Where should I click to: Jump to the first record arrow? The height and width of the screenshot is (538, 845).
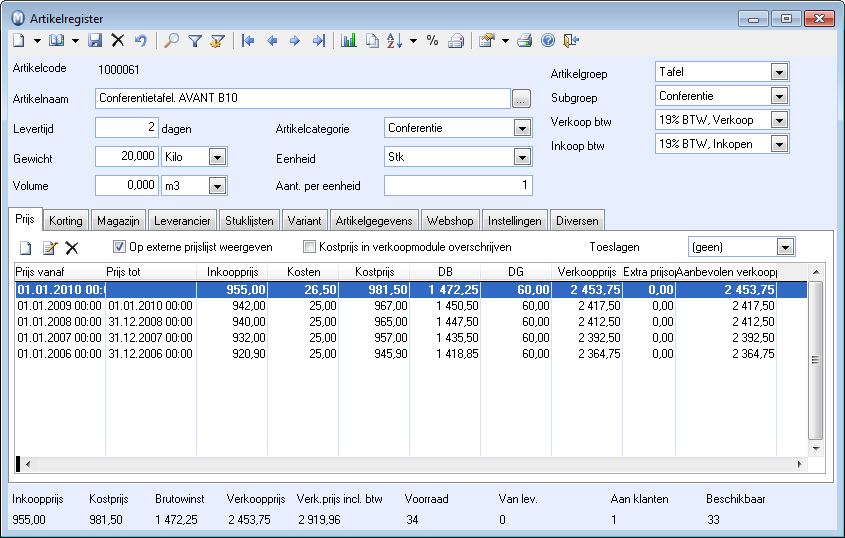point(247,41)
